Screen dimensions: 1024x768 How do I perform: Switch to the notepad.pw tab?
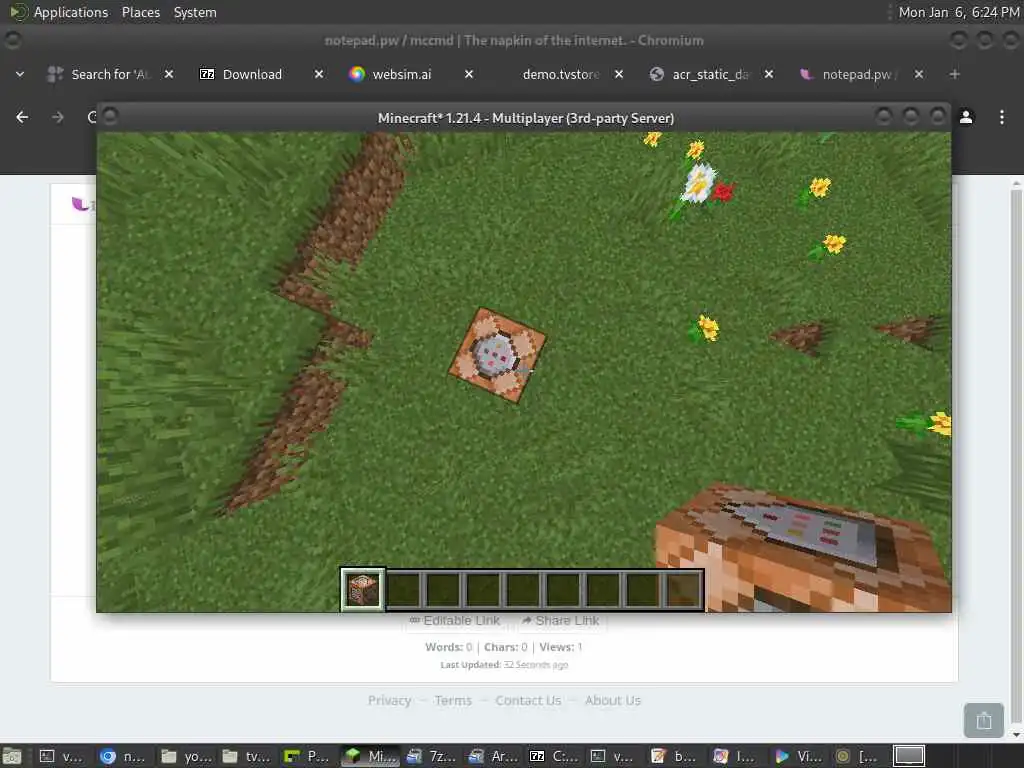(x=859, y=74)
